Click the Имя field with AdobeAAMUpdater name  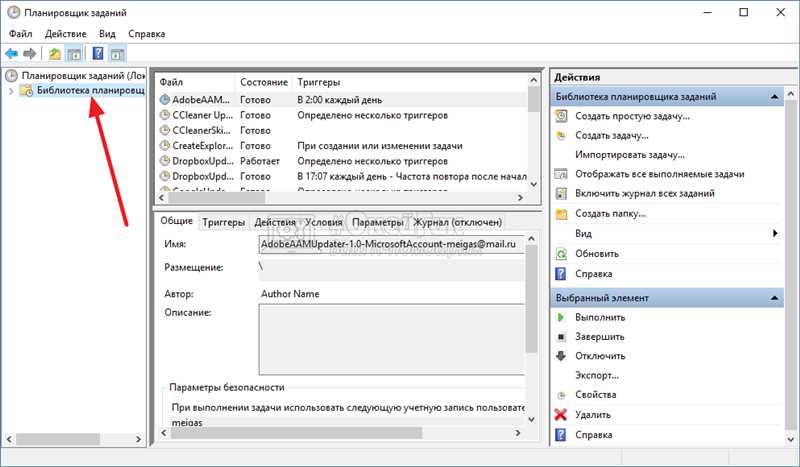391,244
